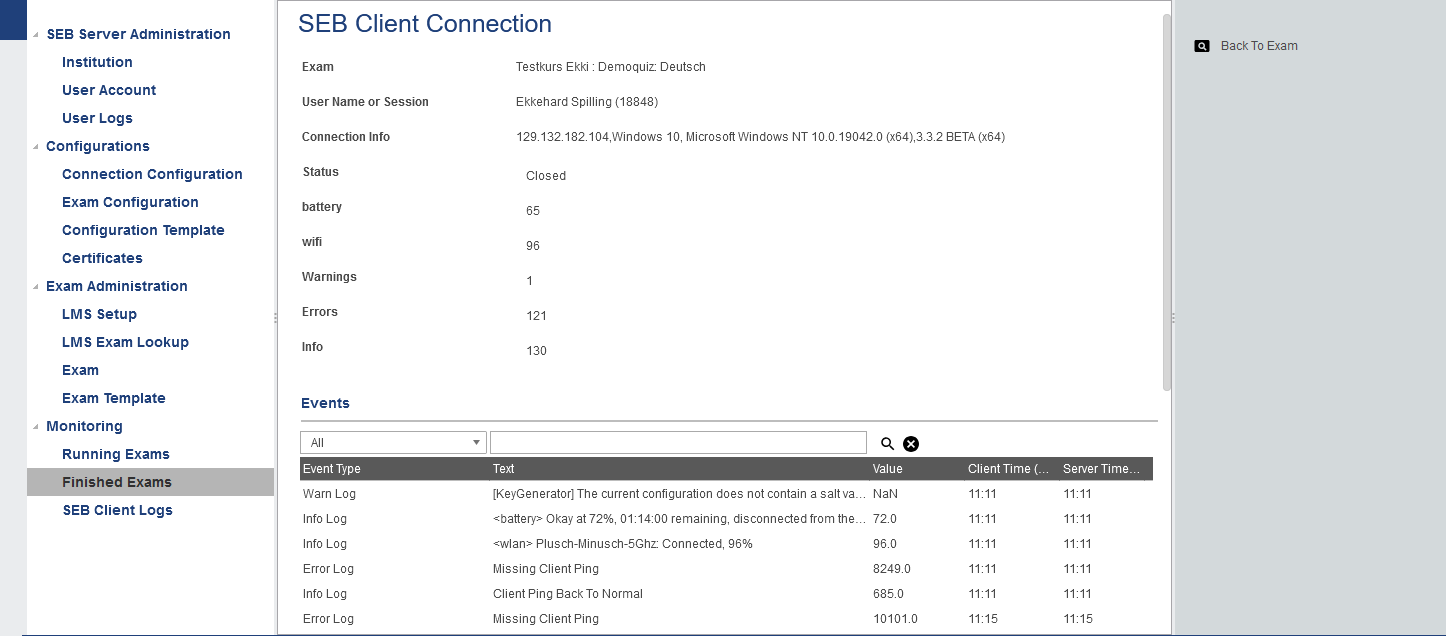
Task: Select the Finished Exams menu item
Action: coord(117,482)
